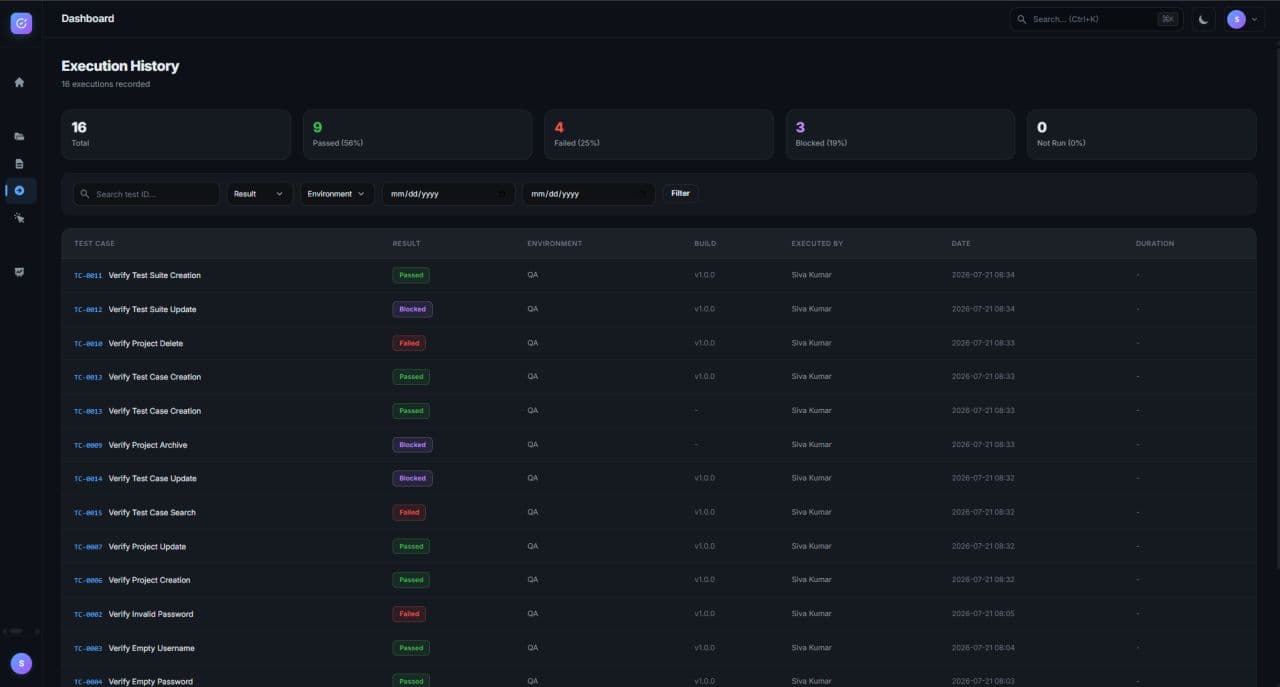The height and width of the screenshot is (687, 1280).
Task: Open test case link TC-0014
Action: click(x=88, y=479)
